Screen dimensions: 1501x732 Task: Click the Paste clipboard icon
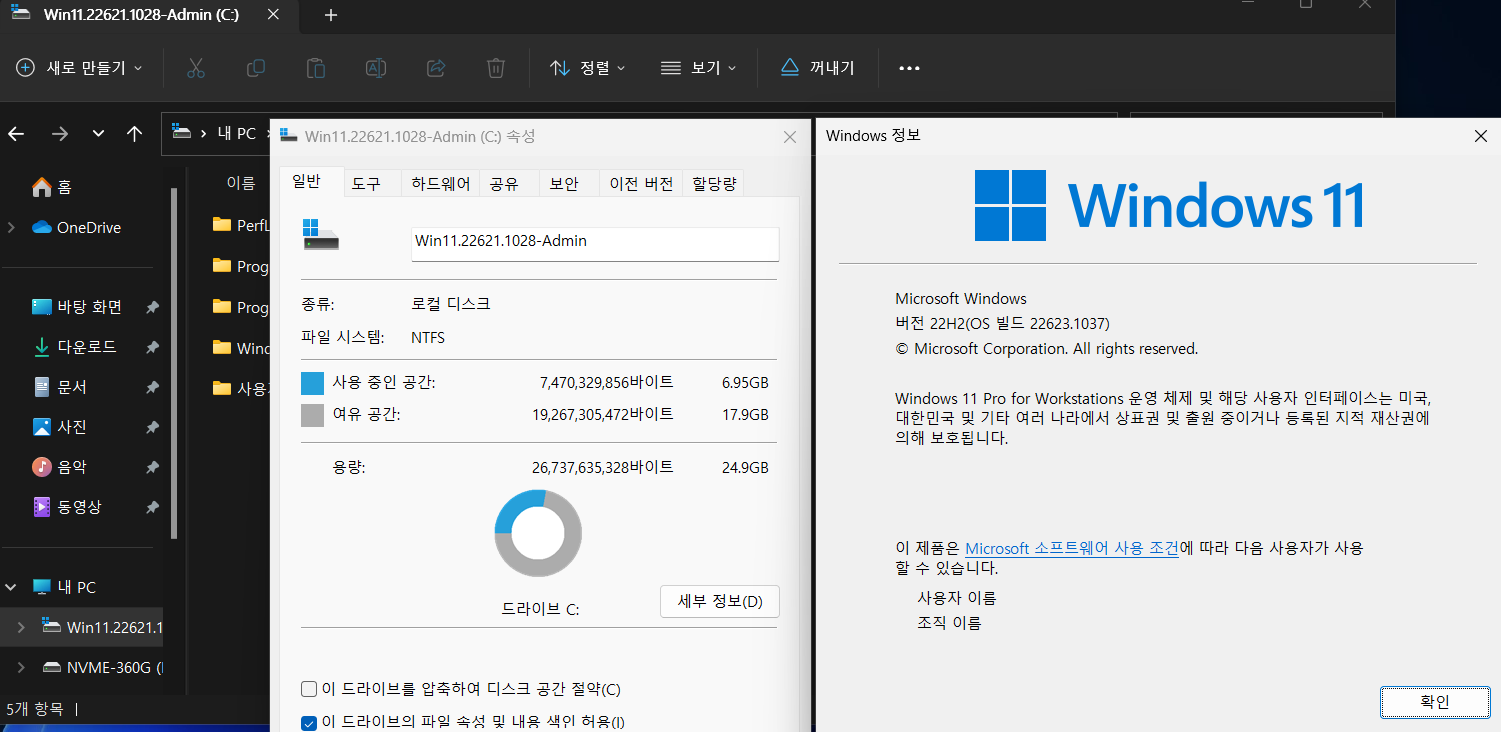click(x=316, y=68)
